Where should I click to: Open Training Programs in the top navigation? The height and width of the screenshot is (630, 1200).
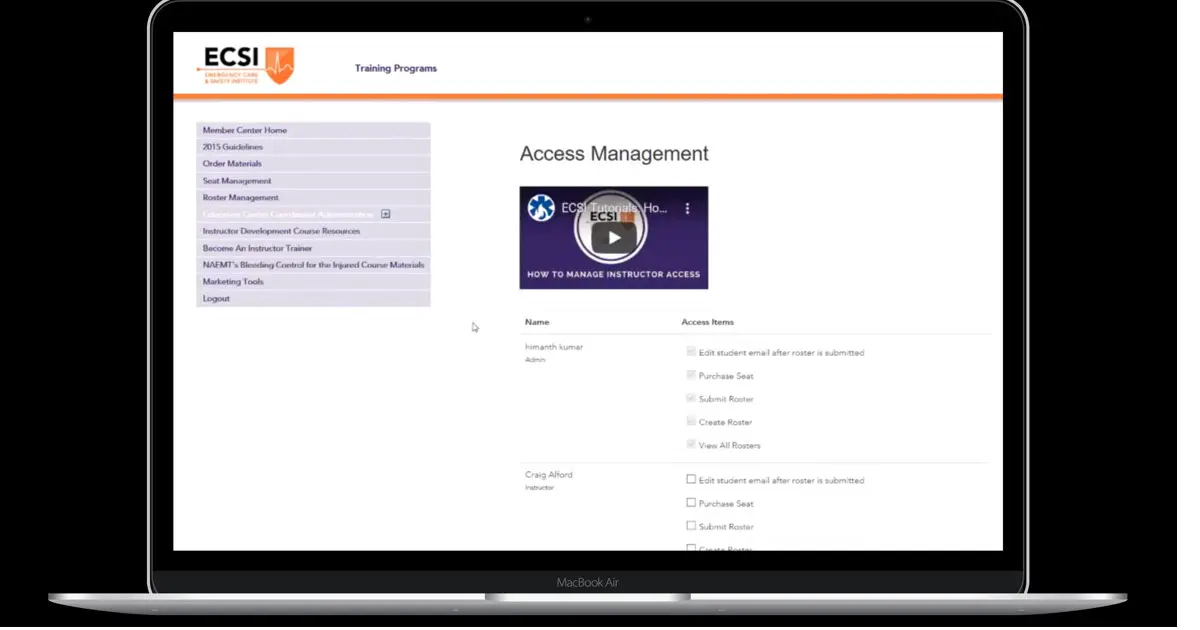click(395, 69)
